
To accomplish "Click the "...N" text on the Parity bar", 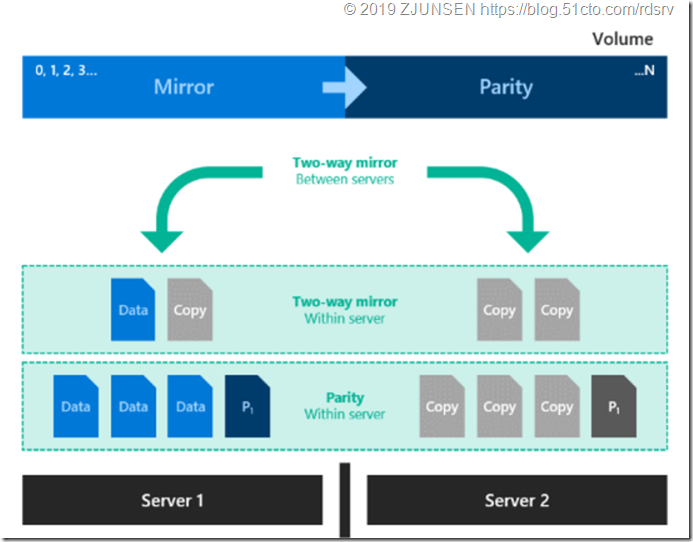I will coord(644,70).
